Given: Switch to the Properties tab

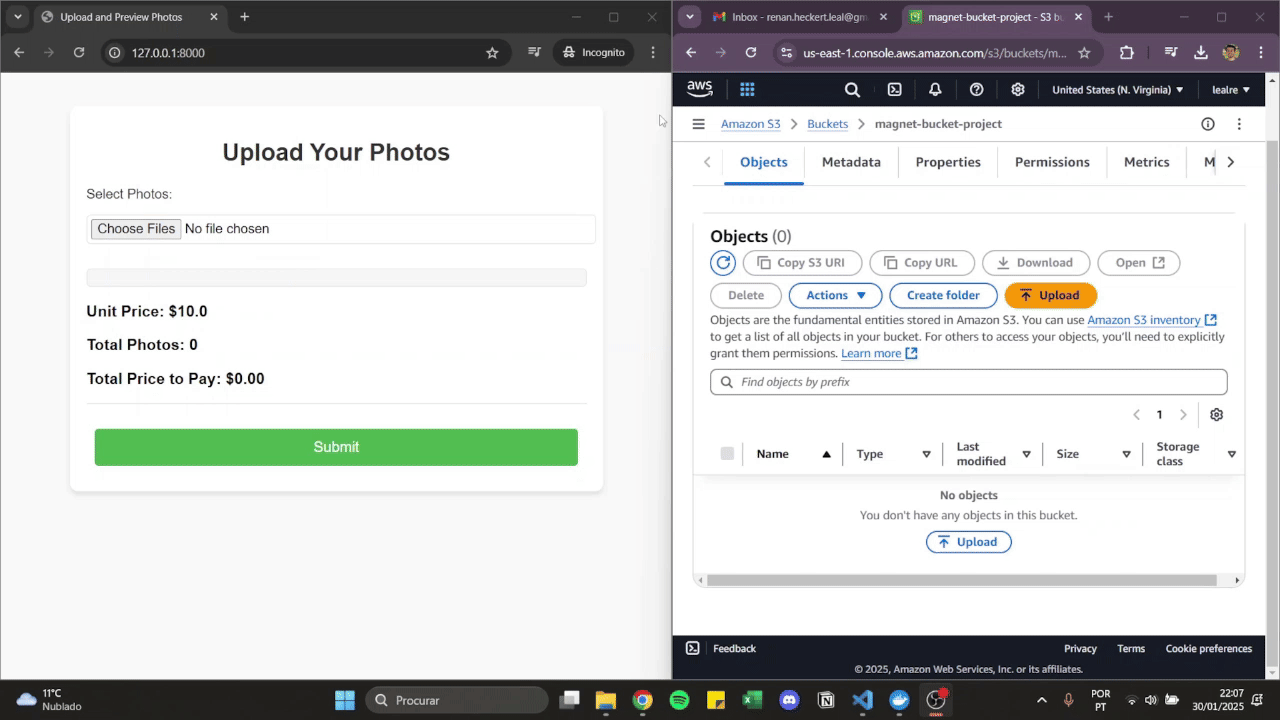Looking at the screenshot, I should click(948, 162).
